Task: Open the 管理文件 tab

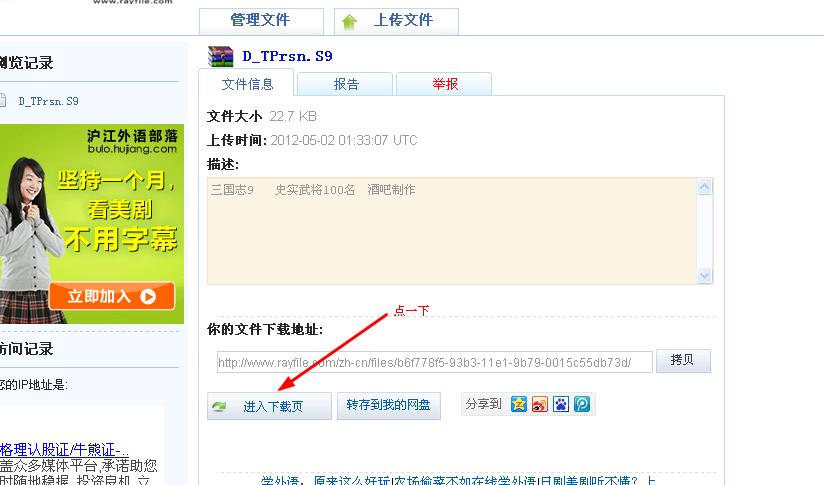Action: [x=261, y=21]
